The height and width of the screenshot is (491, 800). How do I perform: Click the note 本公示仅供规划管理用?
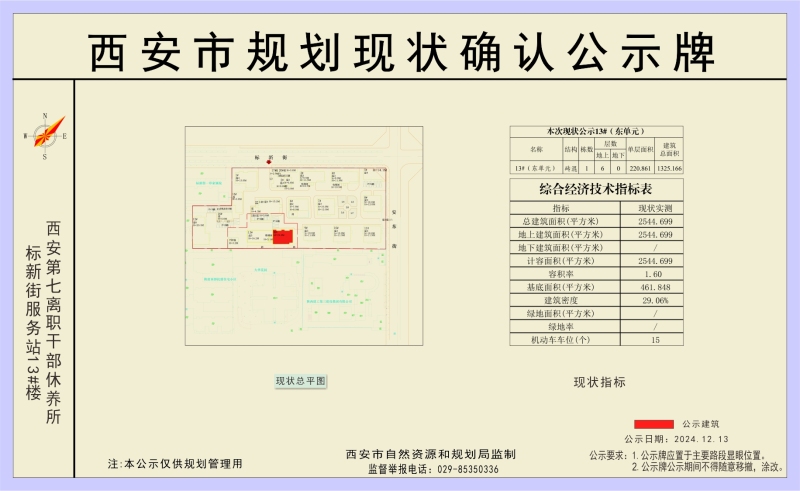[175, 465]
